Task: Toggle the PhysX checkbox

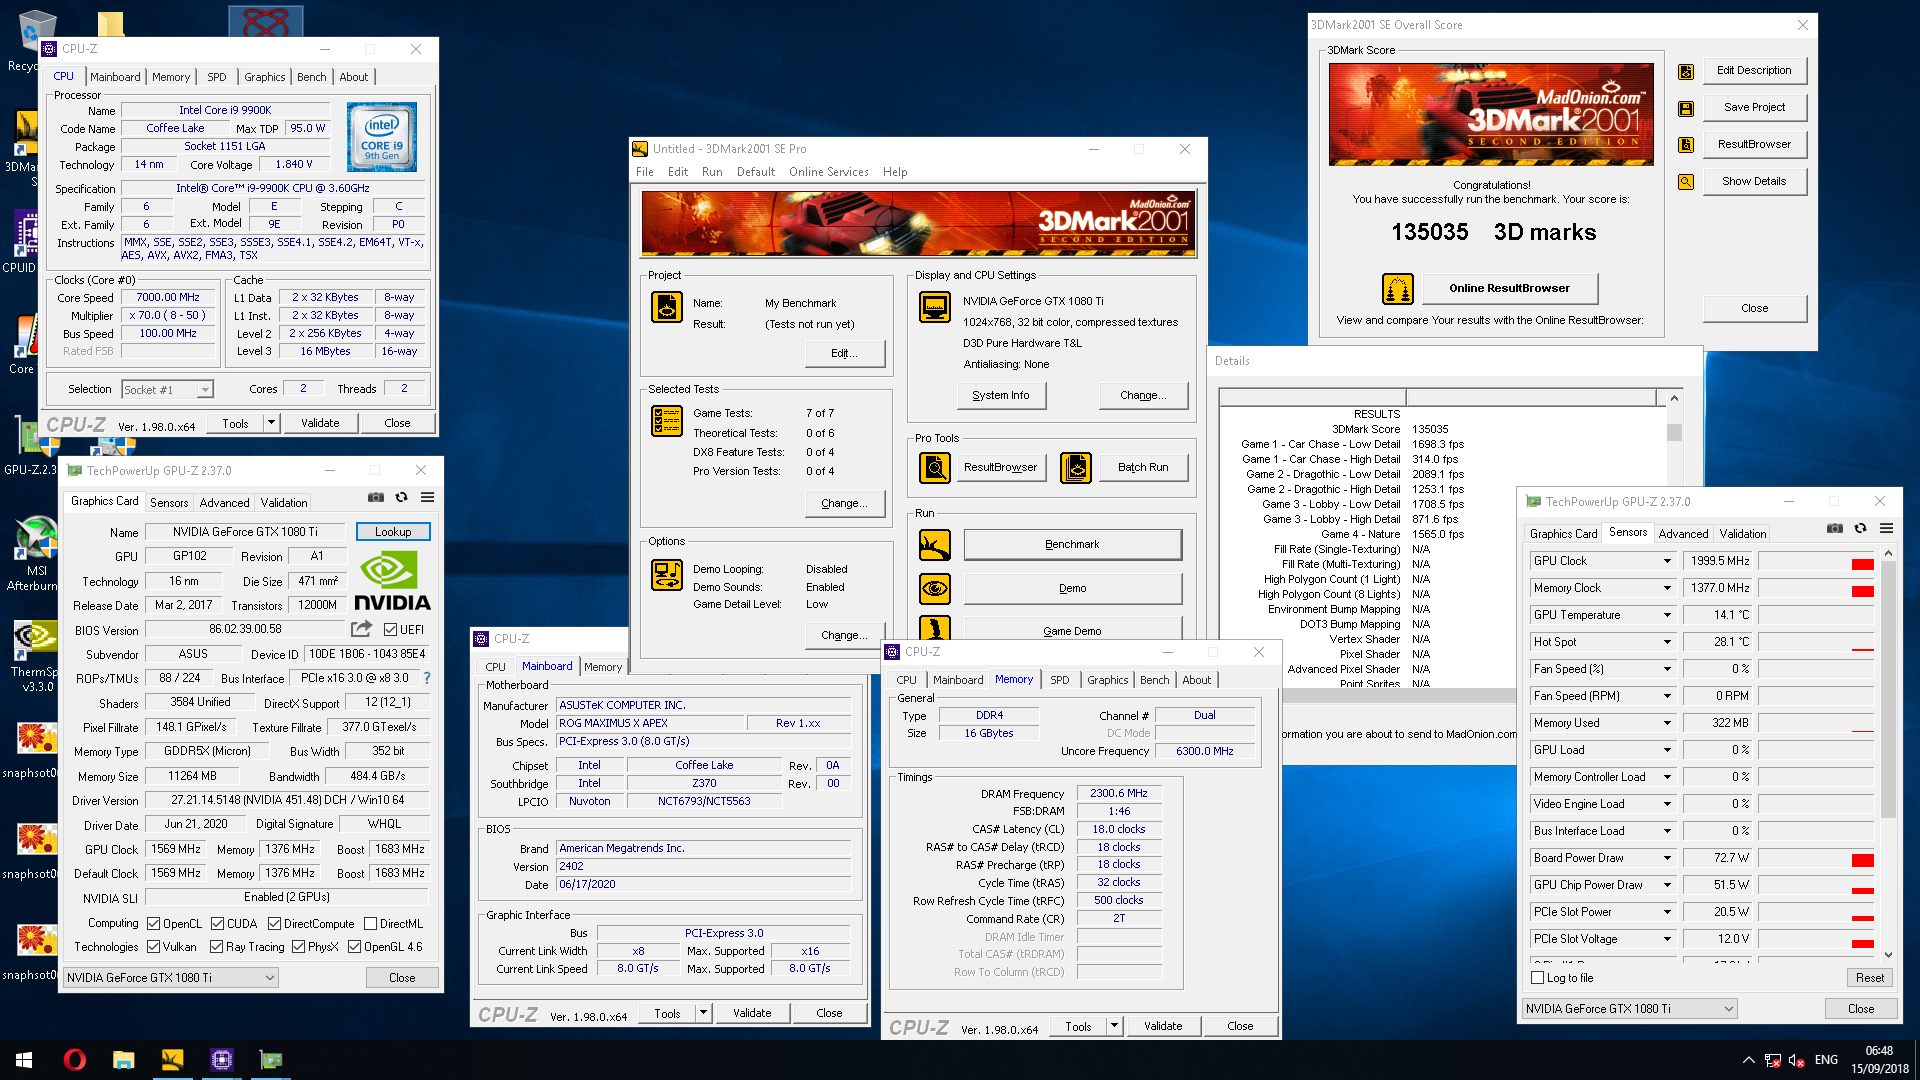Action: coord(298,947)
